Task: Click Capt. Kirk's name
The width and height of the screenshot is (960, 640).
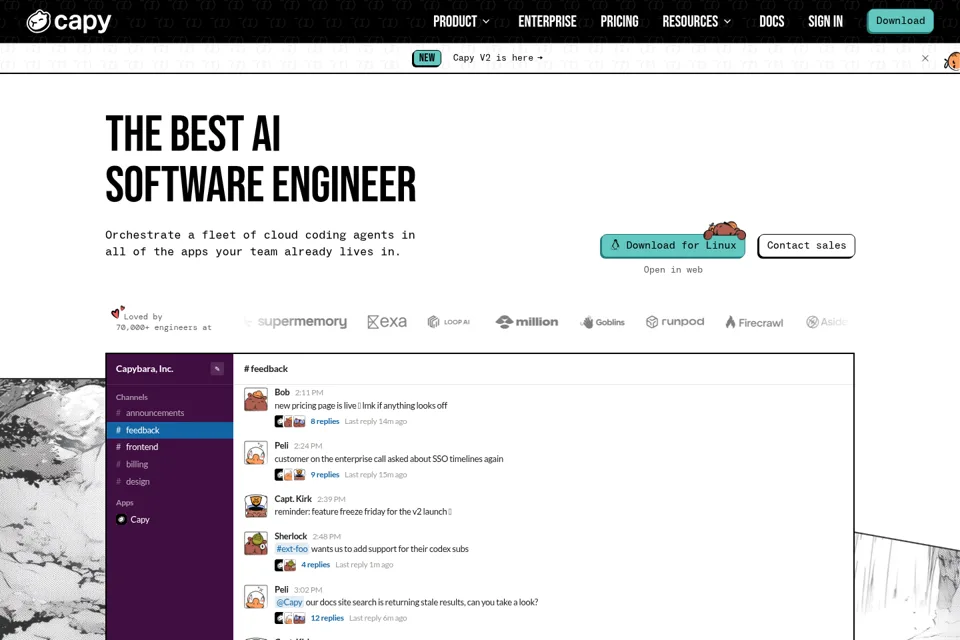Action: click(x=293, y=499)
